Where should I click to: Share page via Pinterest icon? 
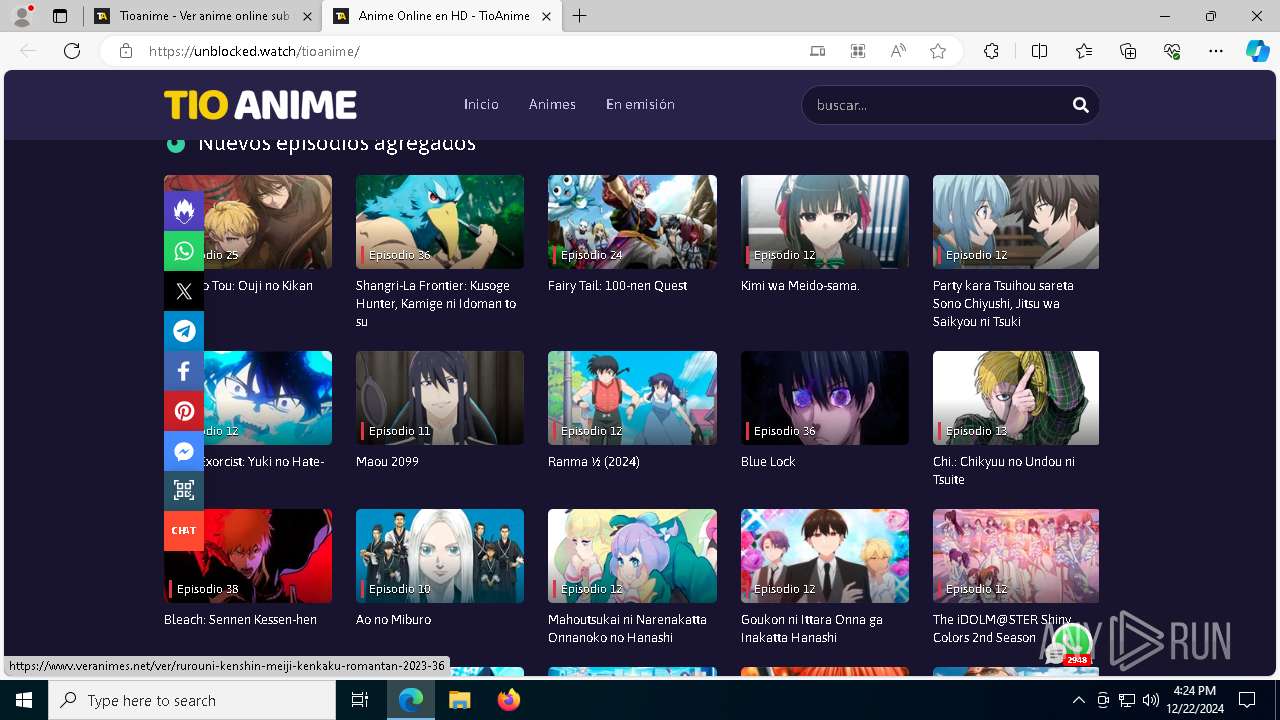(184, 411)
